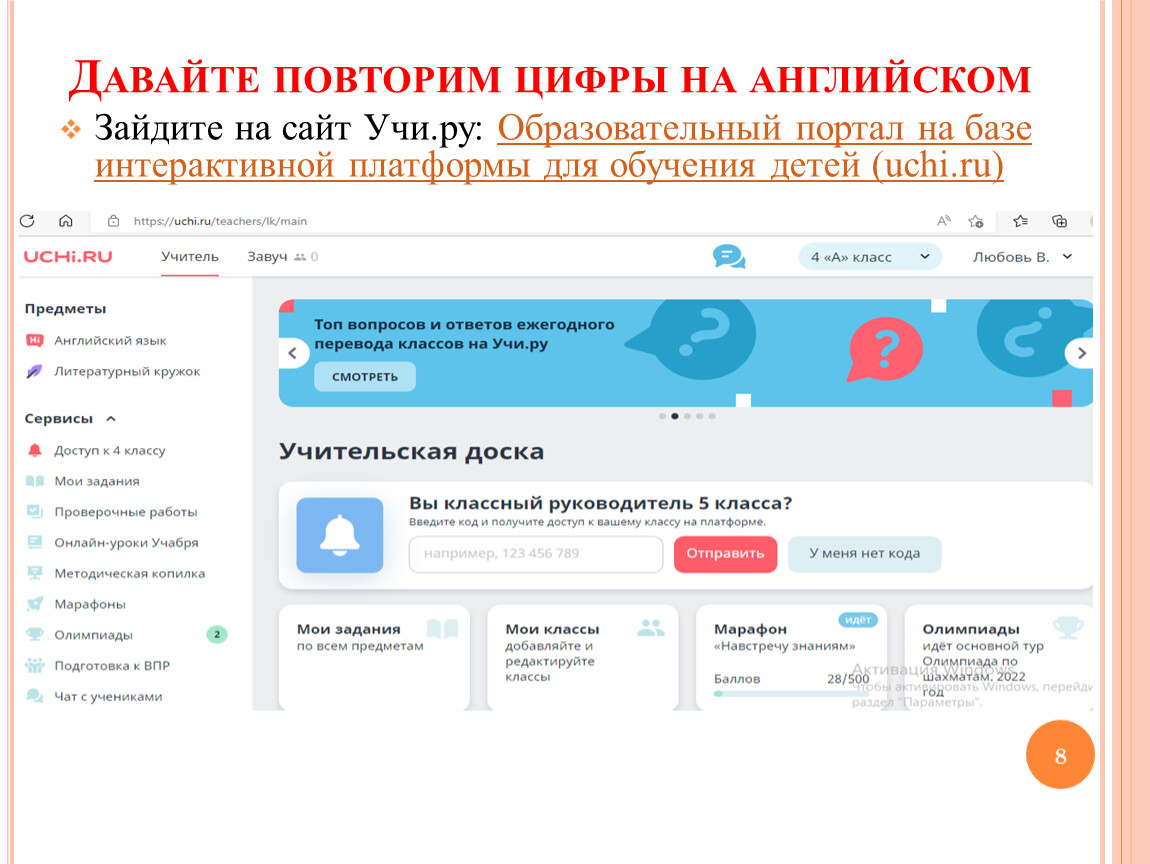
Task: Open Доступ к 4 классу service
Action: coord(109,450)
